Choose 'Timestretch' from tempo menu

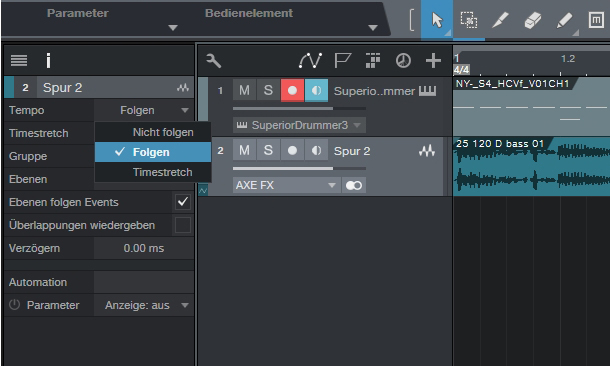(153, 172)
